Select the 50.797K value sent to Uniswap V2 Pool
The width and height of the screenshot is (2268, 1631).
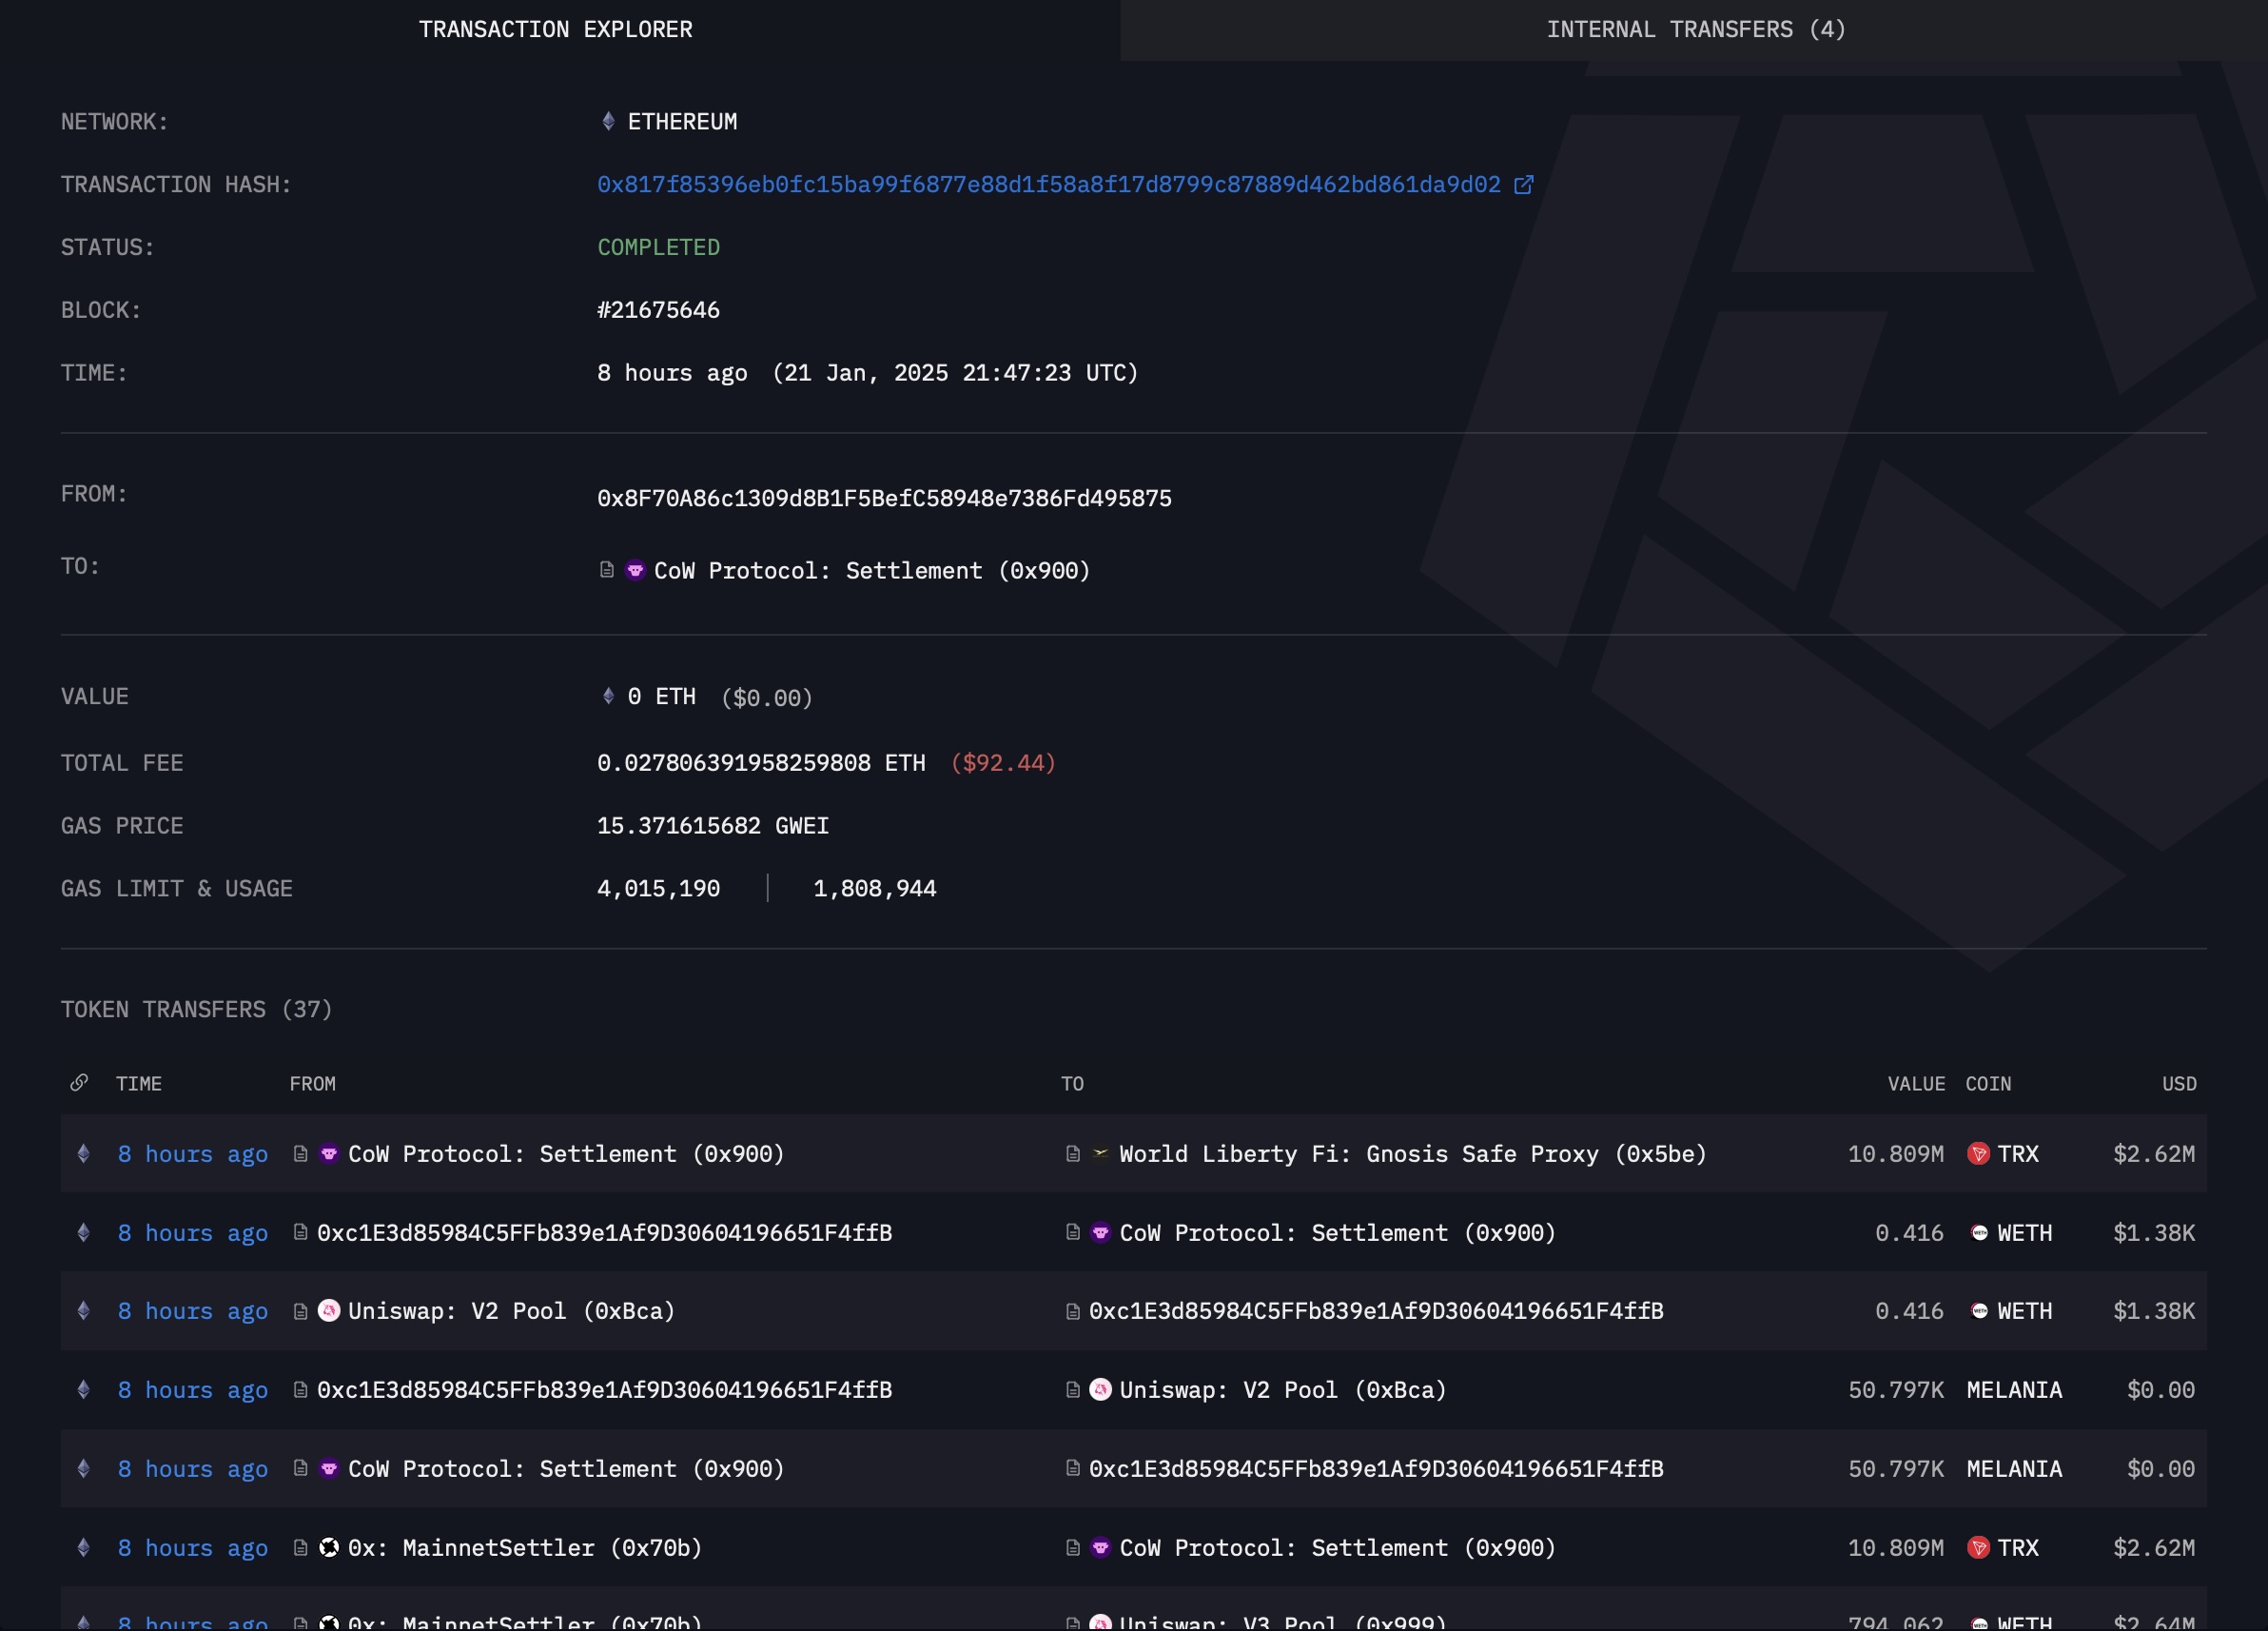1895,1390
